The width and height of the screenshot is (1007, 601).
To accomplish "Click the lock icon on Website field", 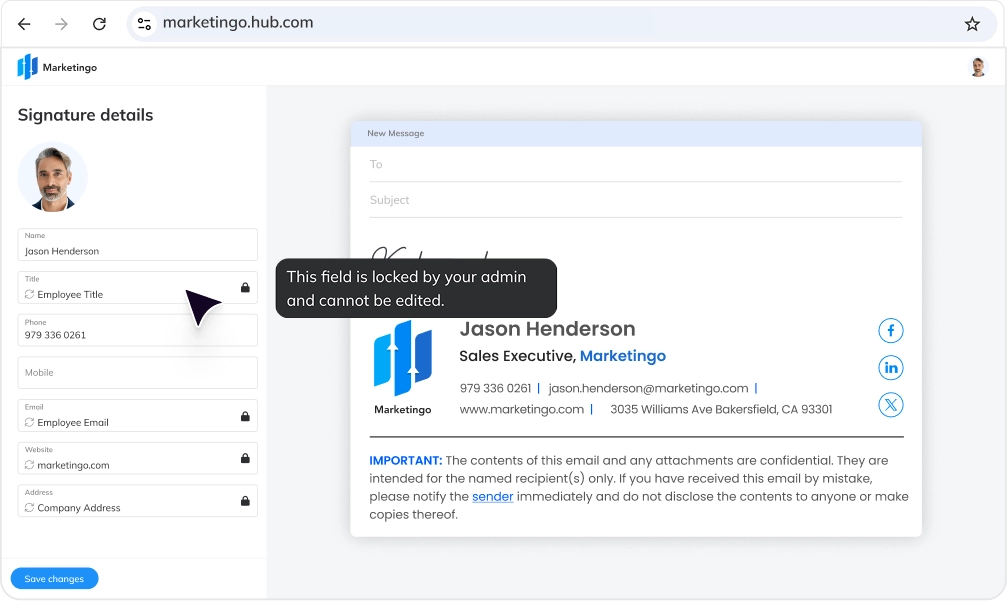I will [245, 458].
